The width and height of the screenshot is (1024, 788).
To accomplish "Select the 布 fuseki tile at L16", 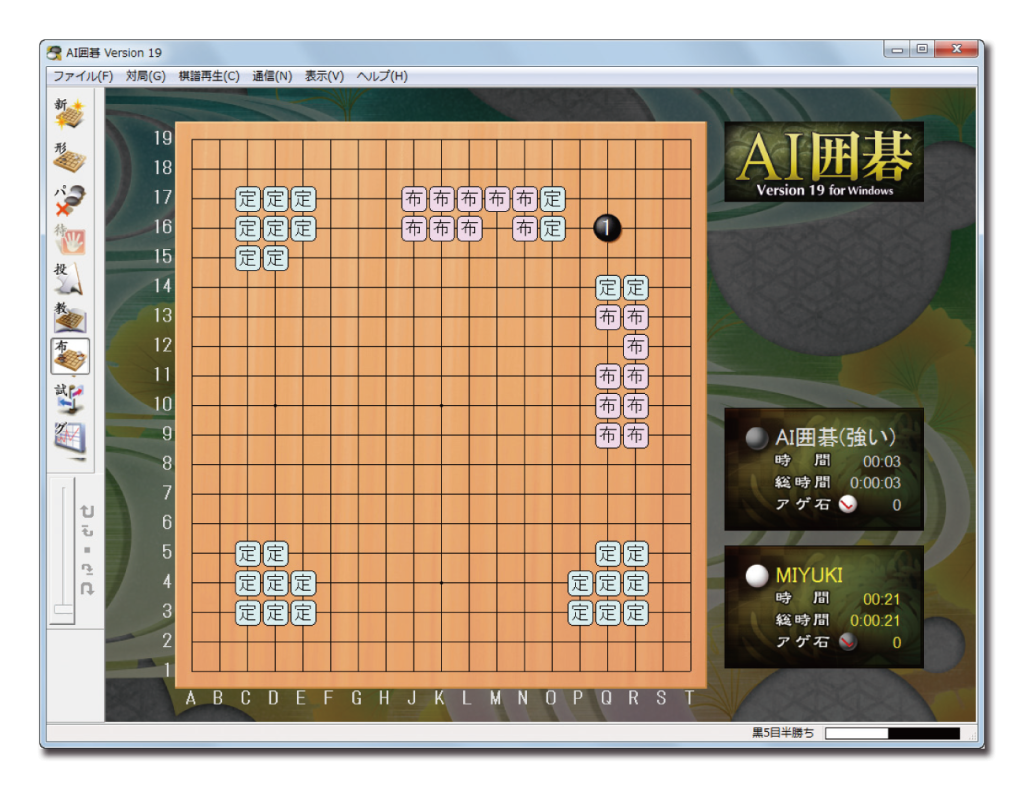I will pos(469,228).
